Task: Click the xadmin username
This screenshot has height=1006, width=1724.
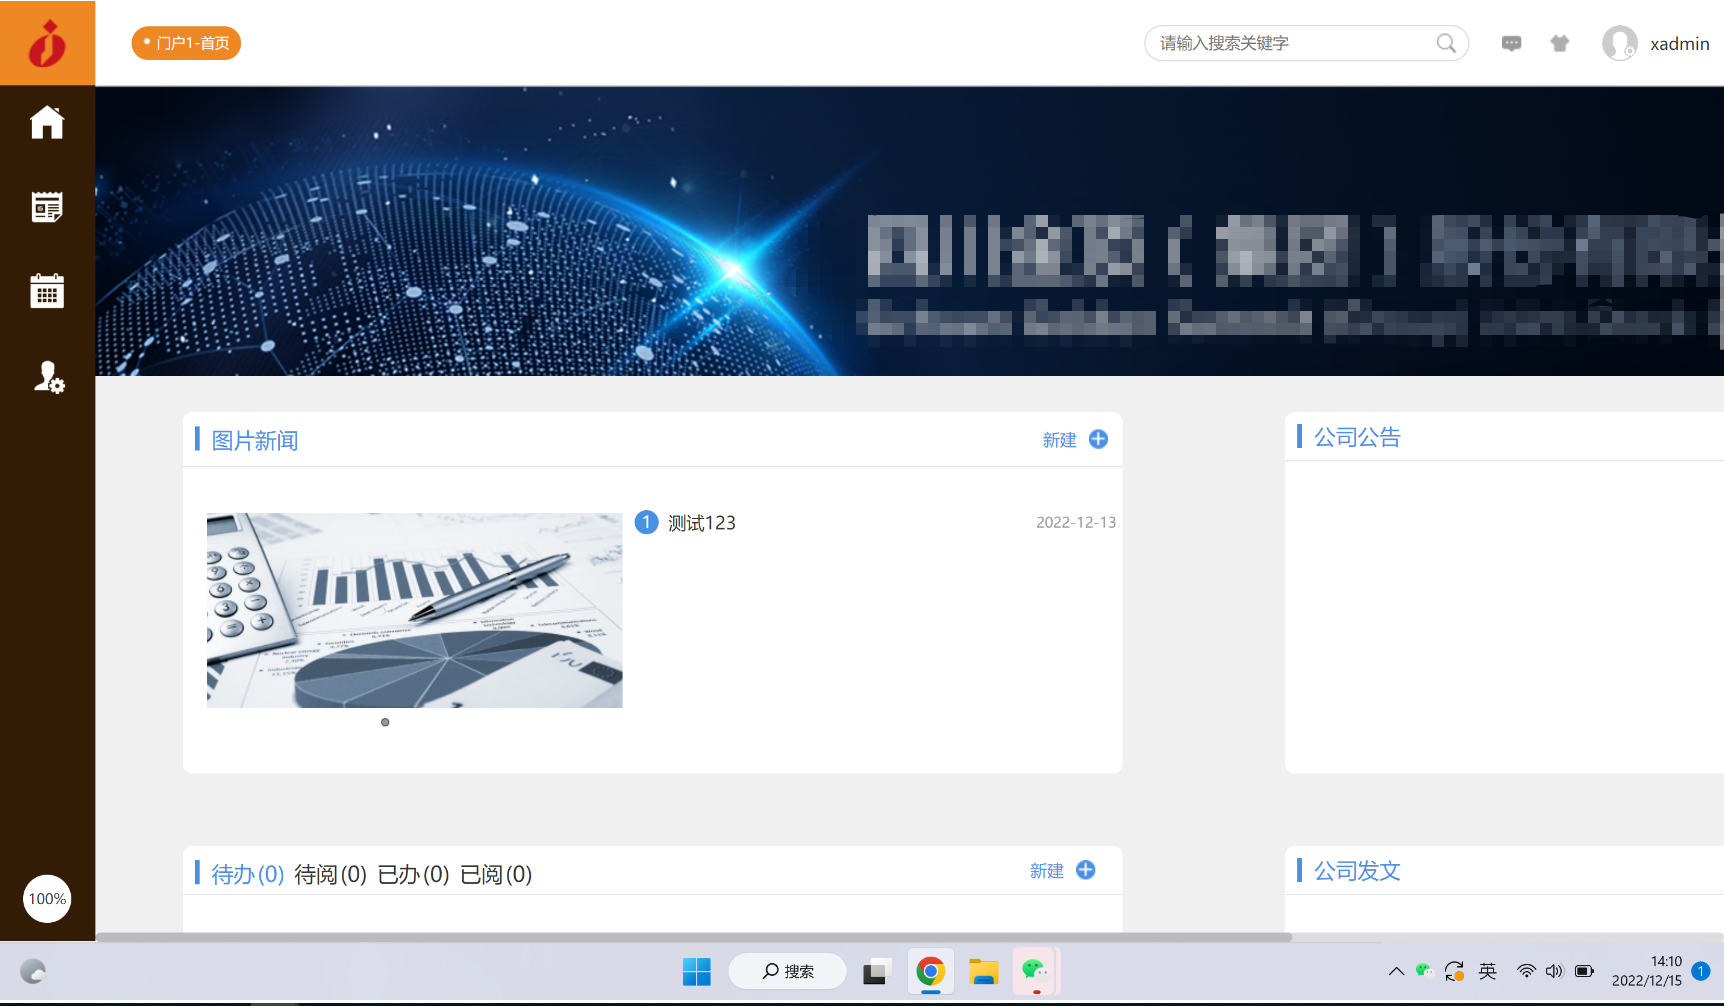Action: [1680, 44]
